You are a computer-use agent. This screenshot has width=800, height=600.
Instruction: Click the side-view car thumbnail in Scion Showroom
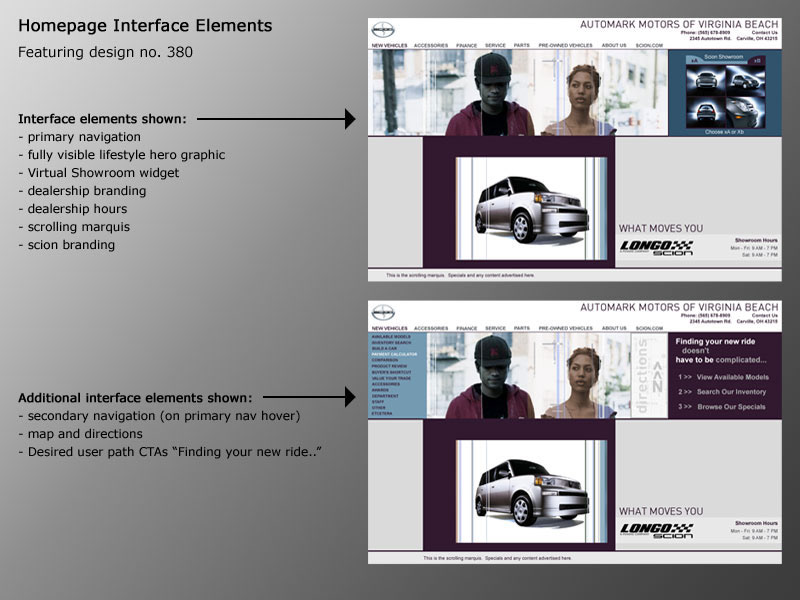745,81
